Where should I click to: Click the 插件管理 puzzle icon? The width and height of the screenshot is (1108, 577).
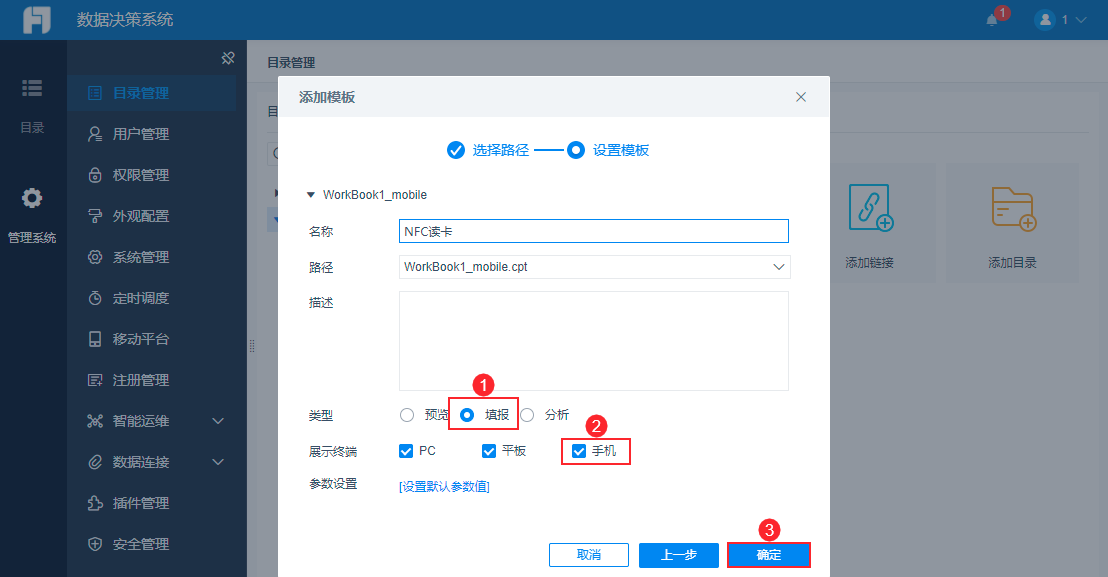point(95,503)
